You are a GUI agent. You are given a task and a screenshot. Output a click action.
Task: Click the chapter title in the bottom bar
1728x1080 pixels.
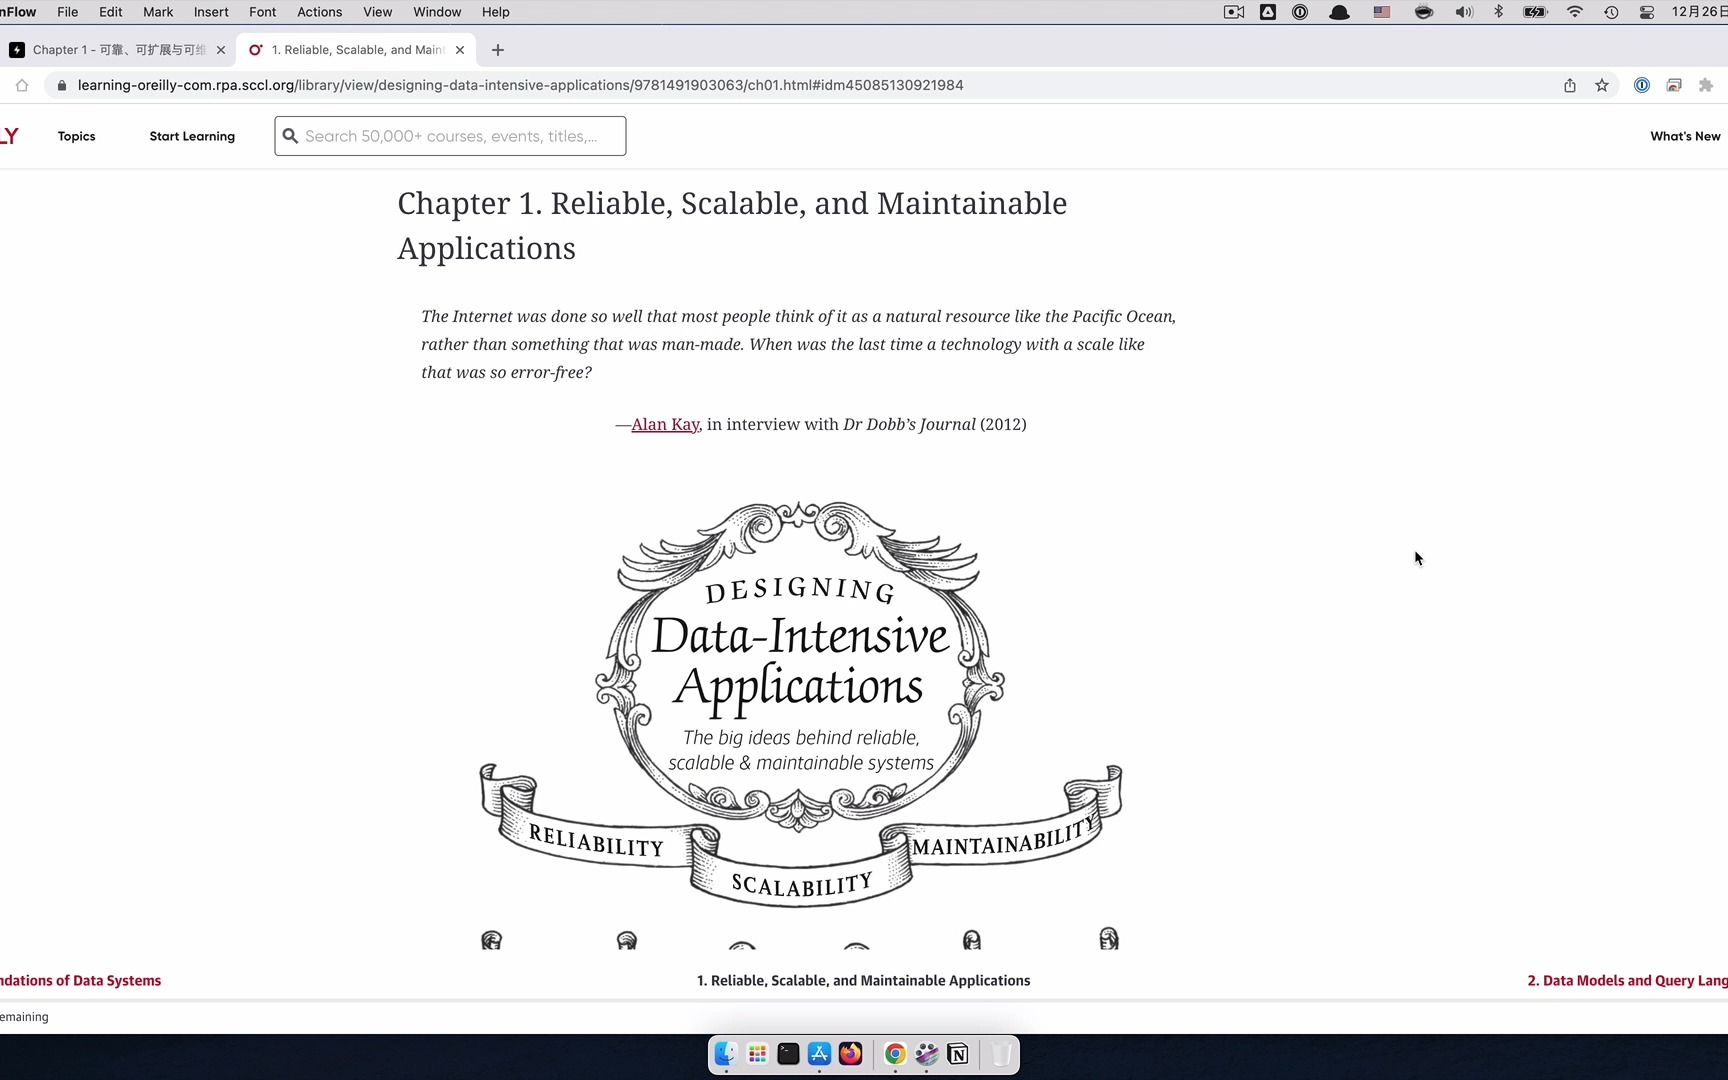[x=864, y=980]
